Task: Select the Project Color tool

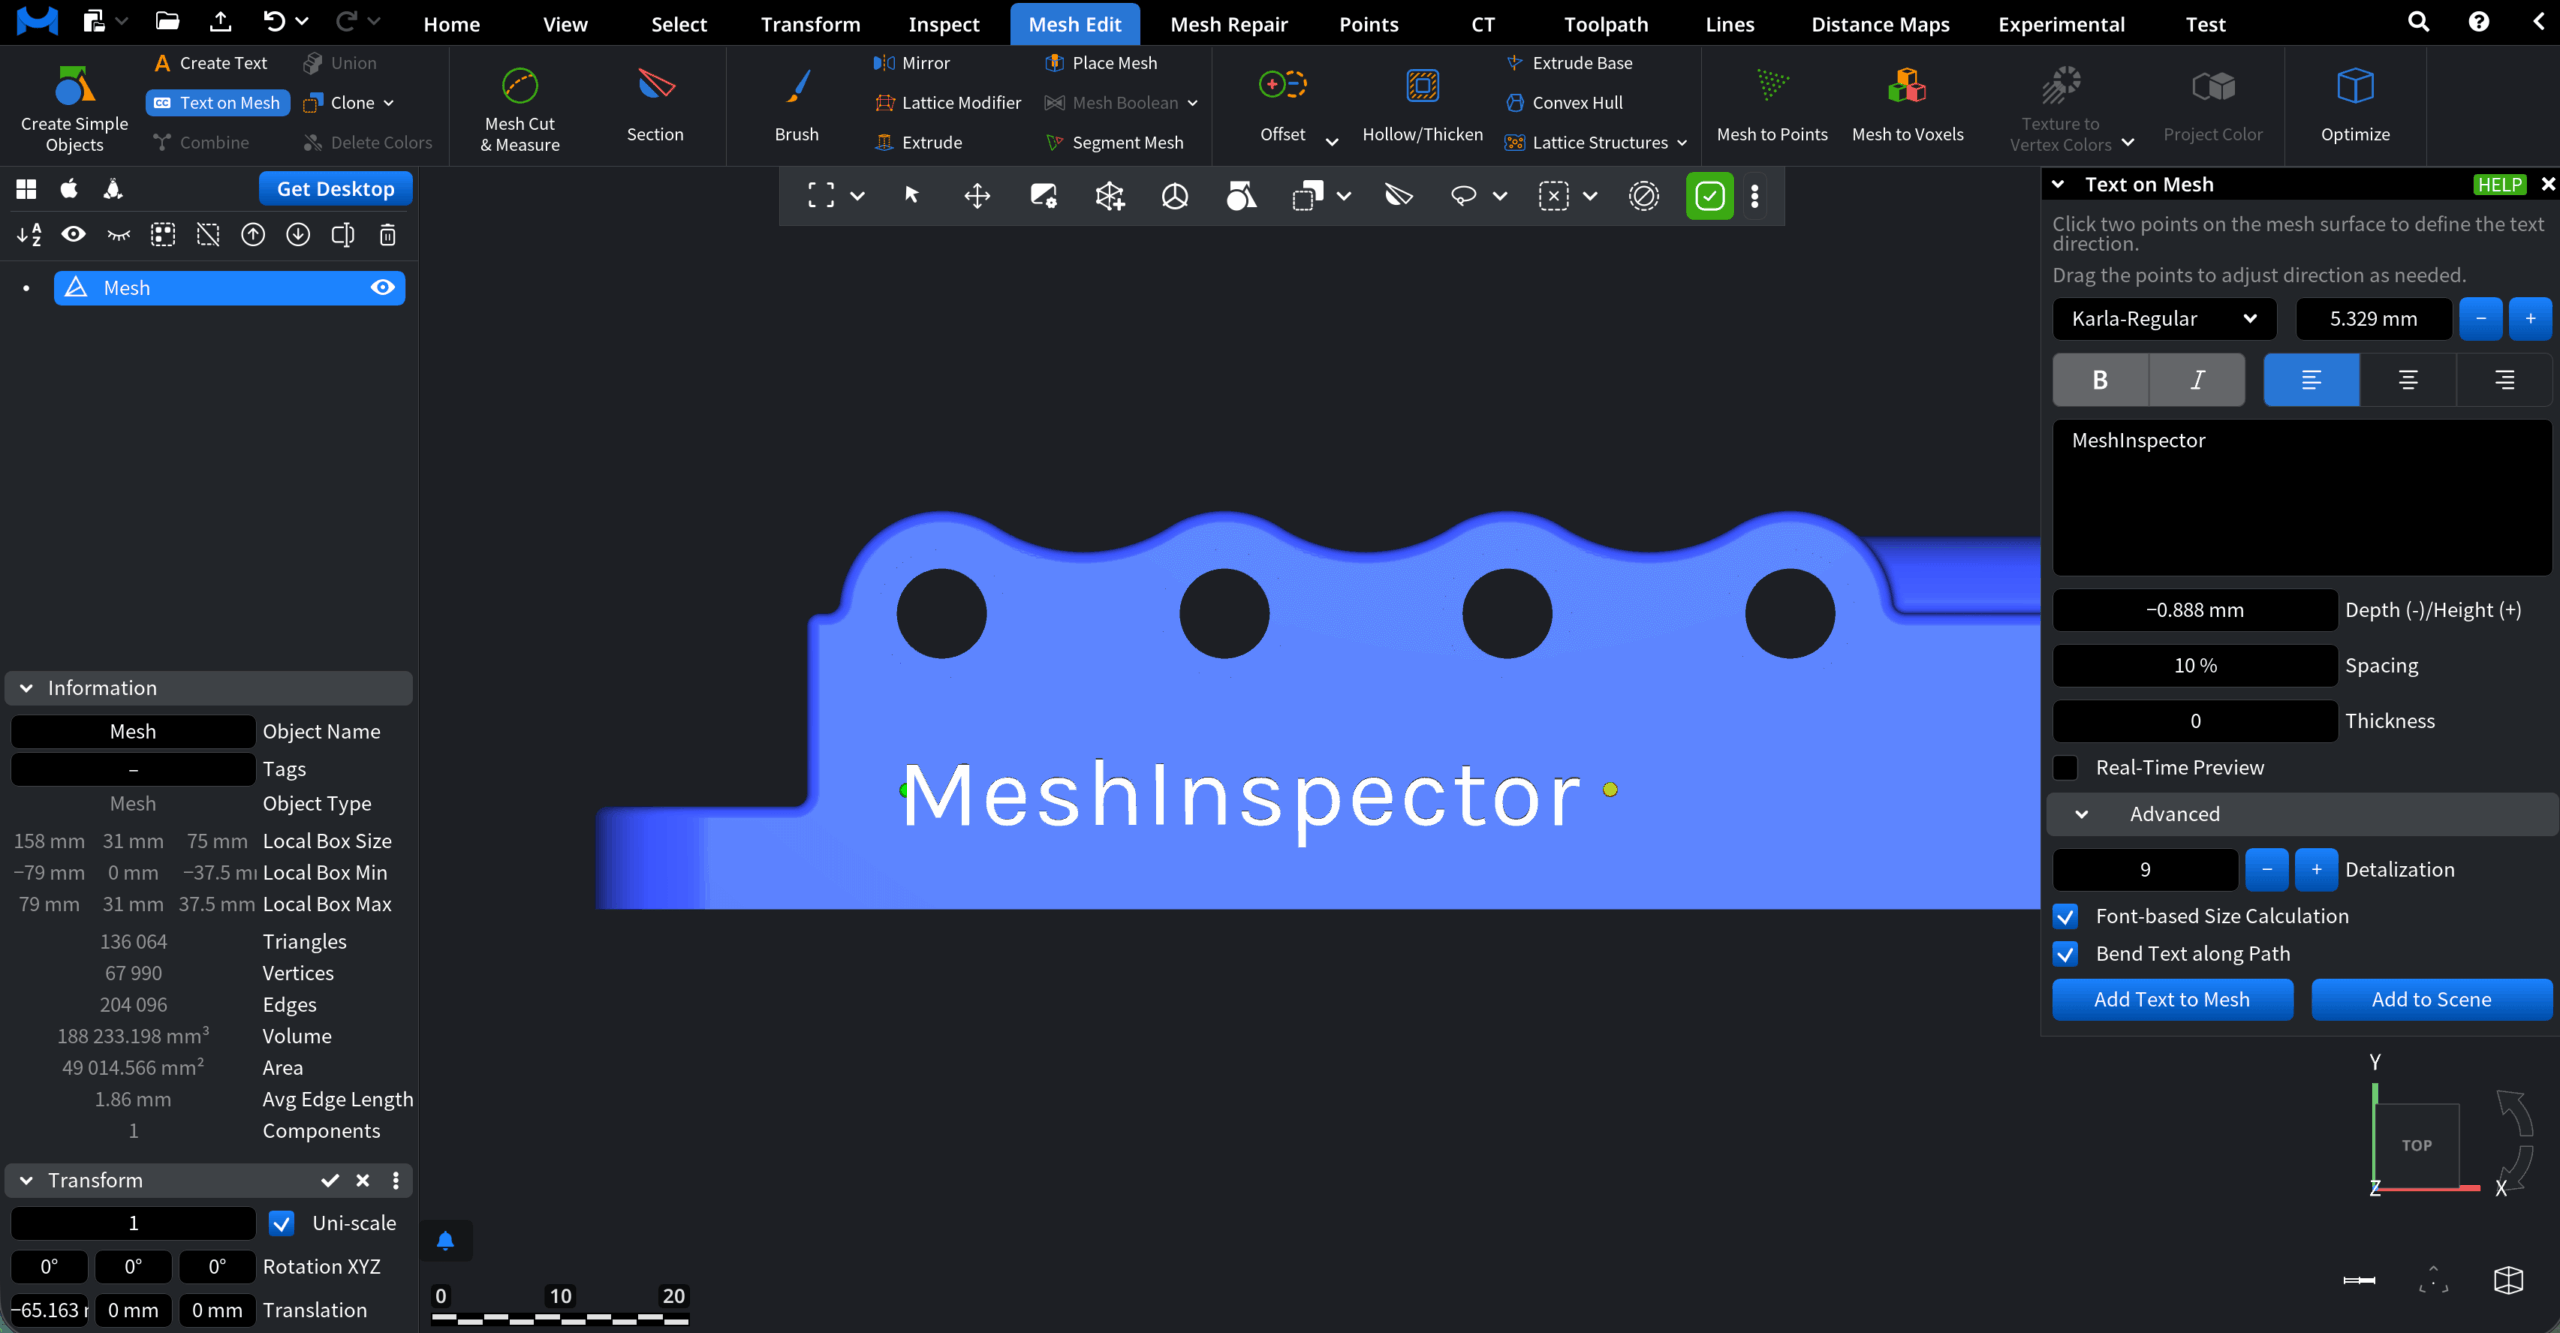Action: pyautogui.click(x=2213, y=103)
